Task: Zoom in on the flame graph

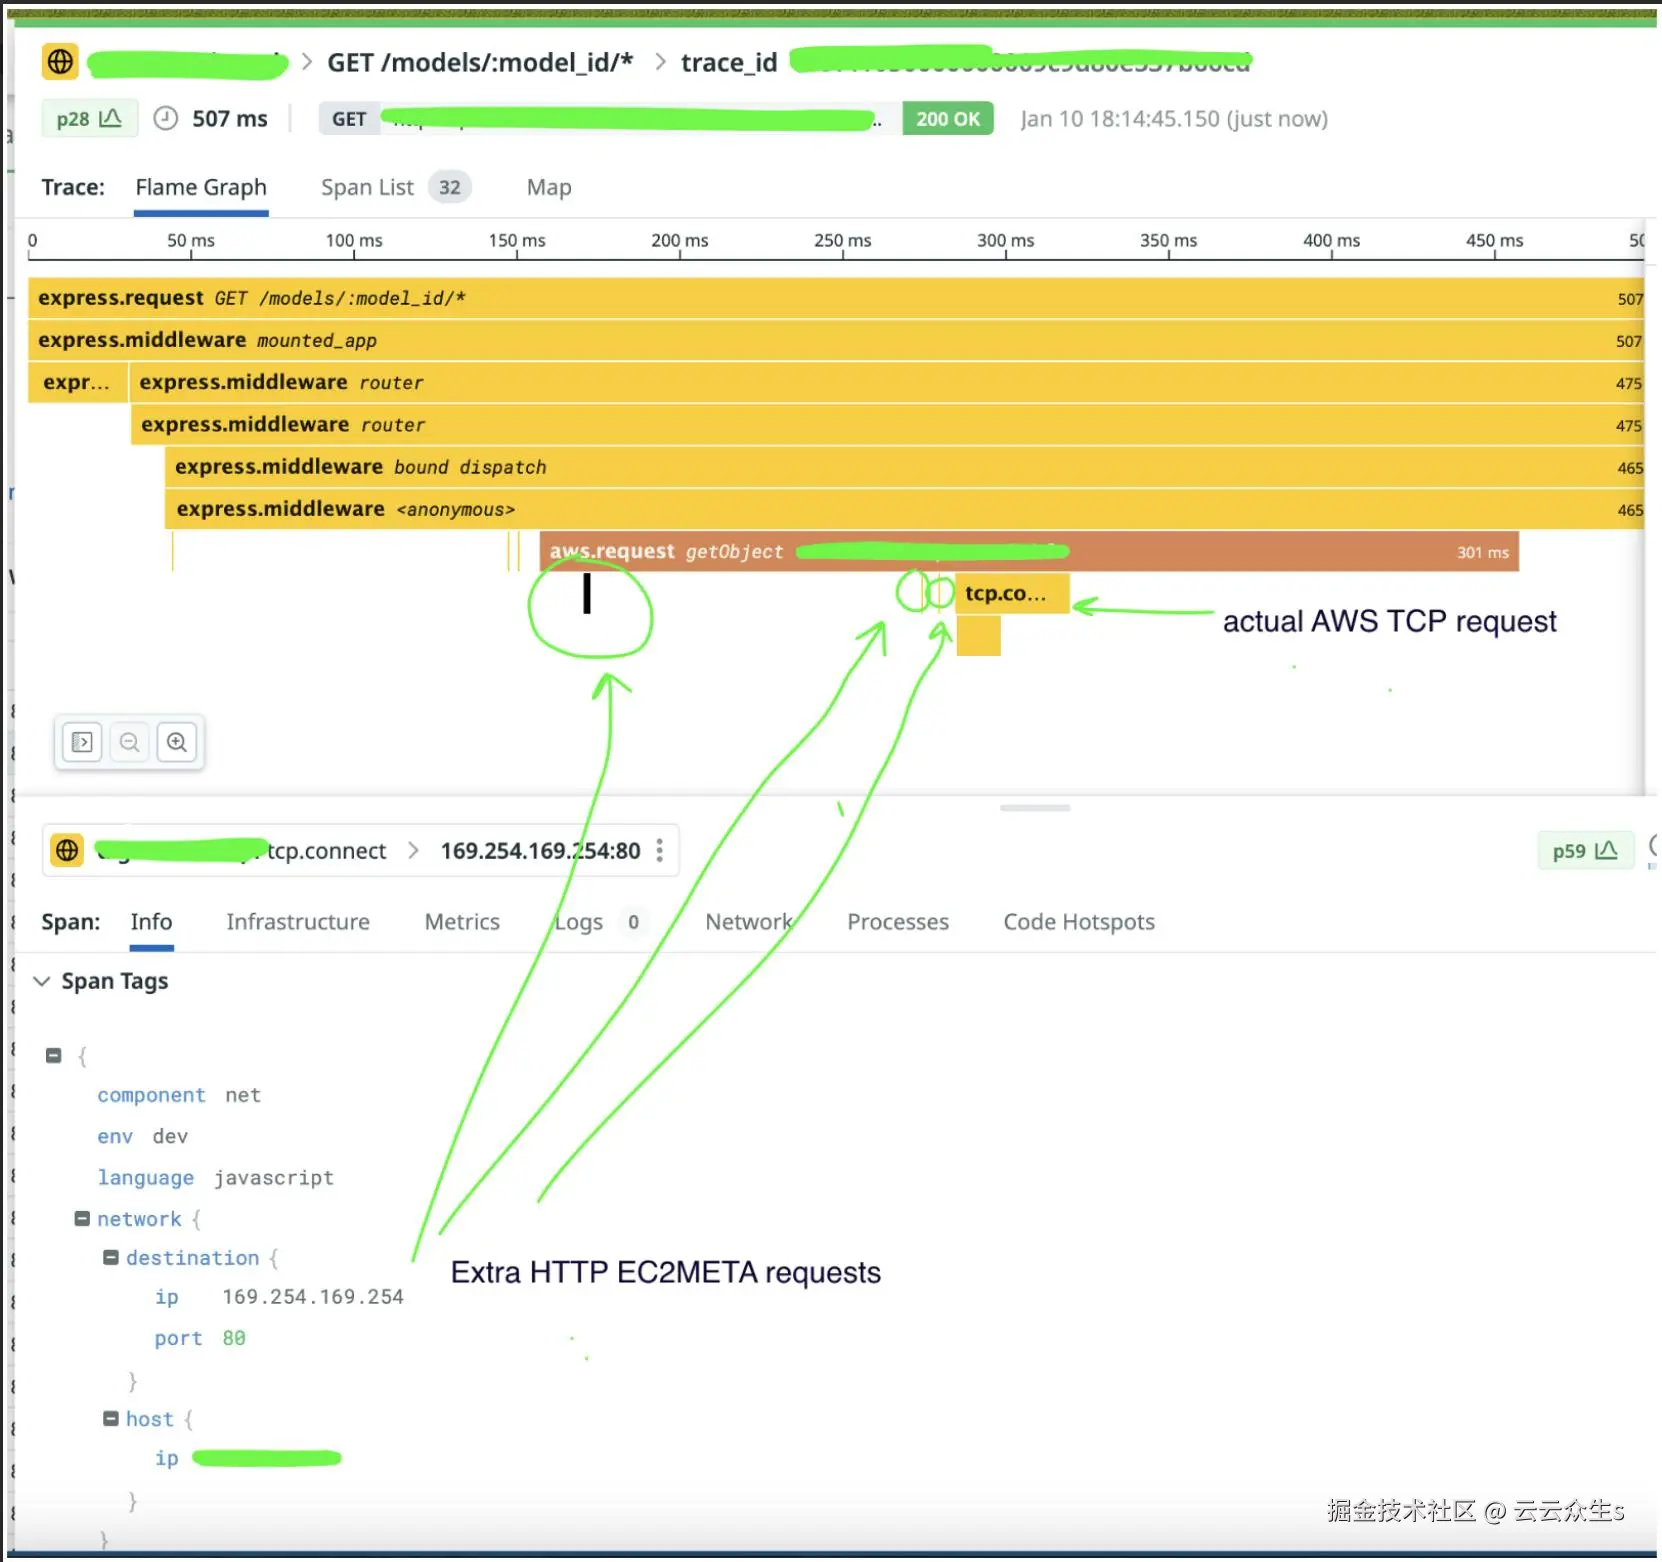Action: click(177, 742)
